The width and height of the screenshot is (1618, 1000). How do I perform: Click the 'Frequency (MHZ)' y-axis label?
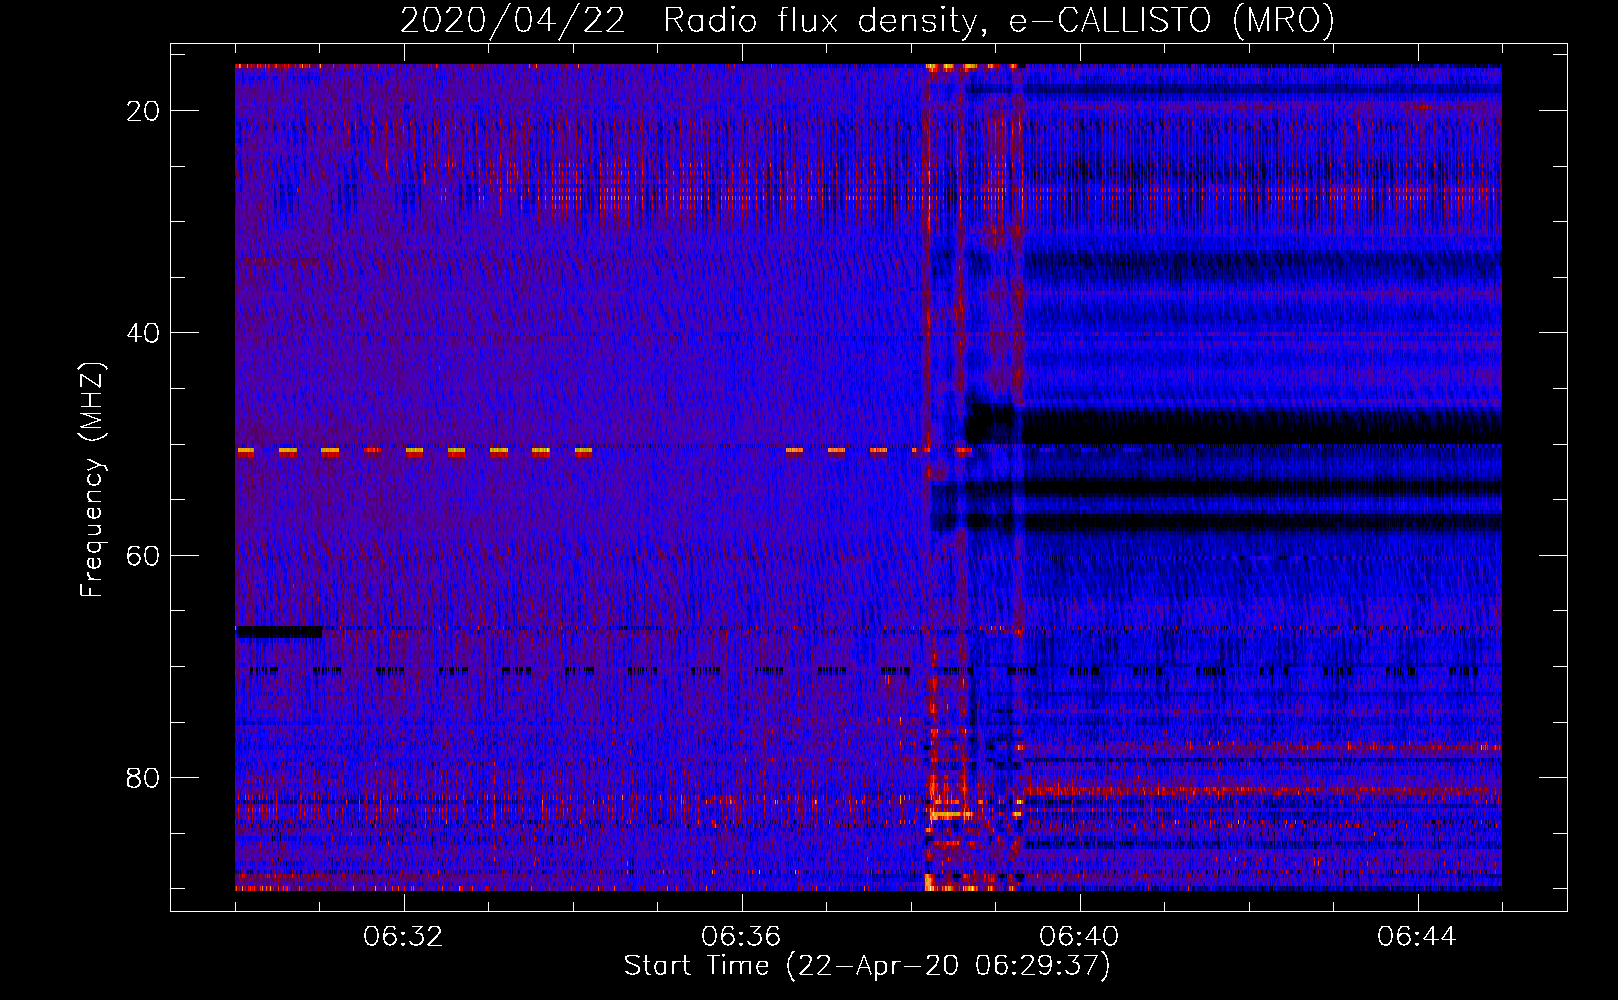pos(92,480)
